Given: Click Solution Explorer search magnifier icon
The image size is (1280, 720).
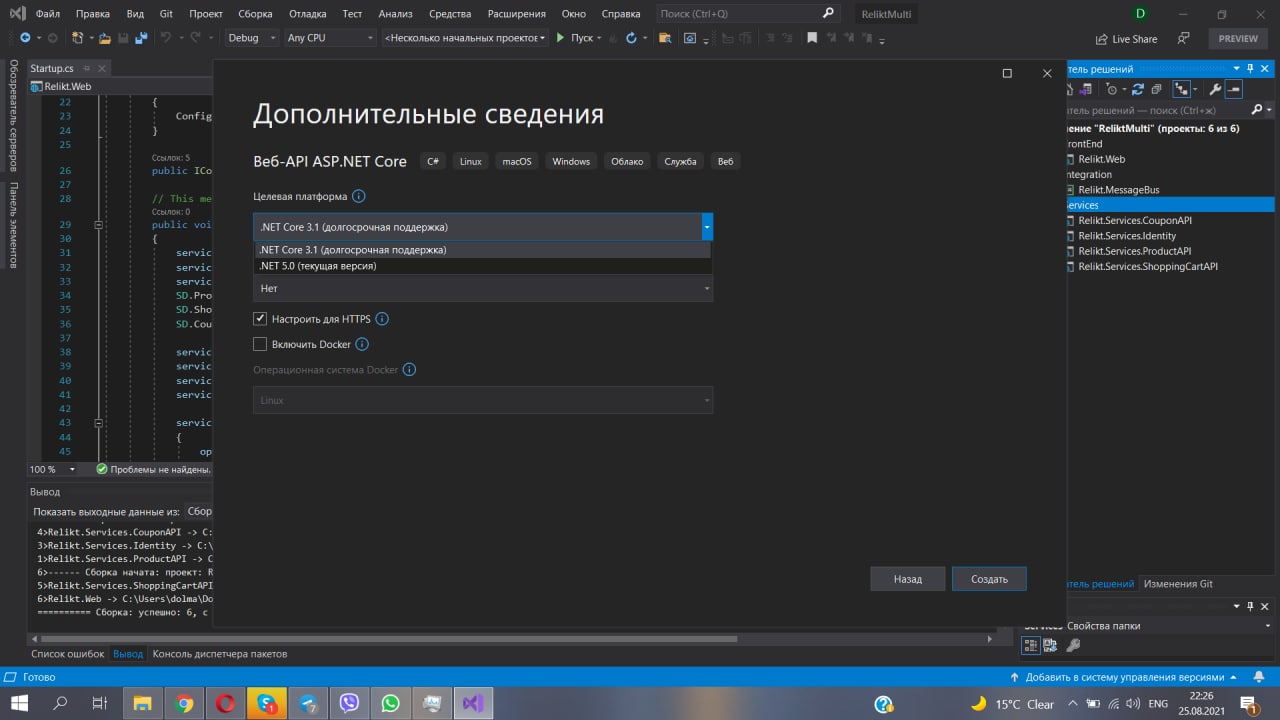Looking at the screenshot, I should click(x=1257, y=110).
